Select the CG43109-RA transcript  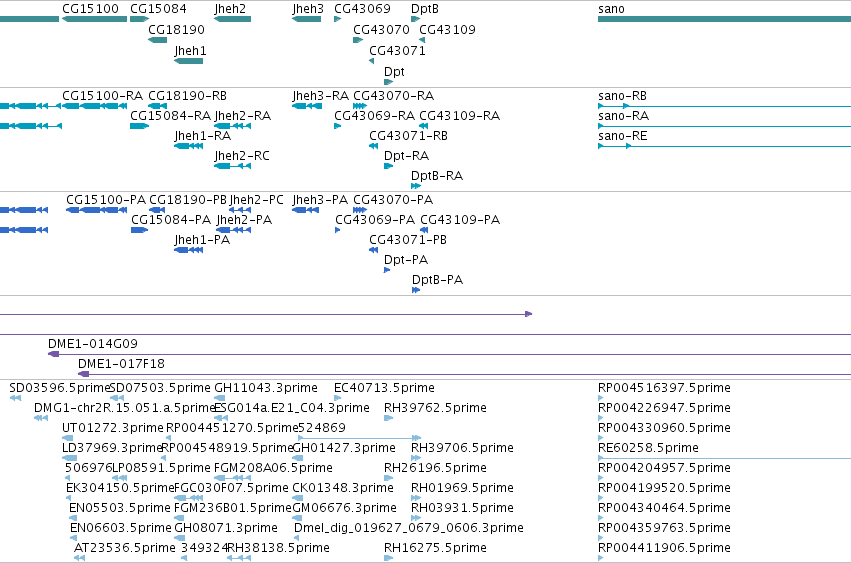[424, 126]
